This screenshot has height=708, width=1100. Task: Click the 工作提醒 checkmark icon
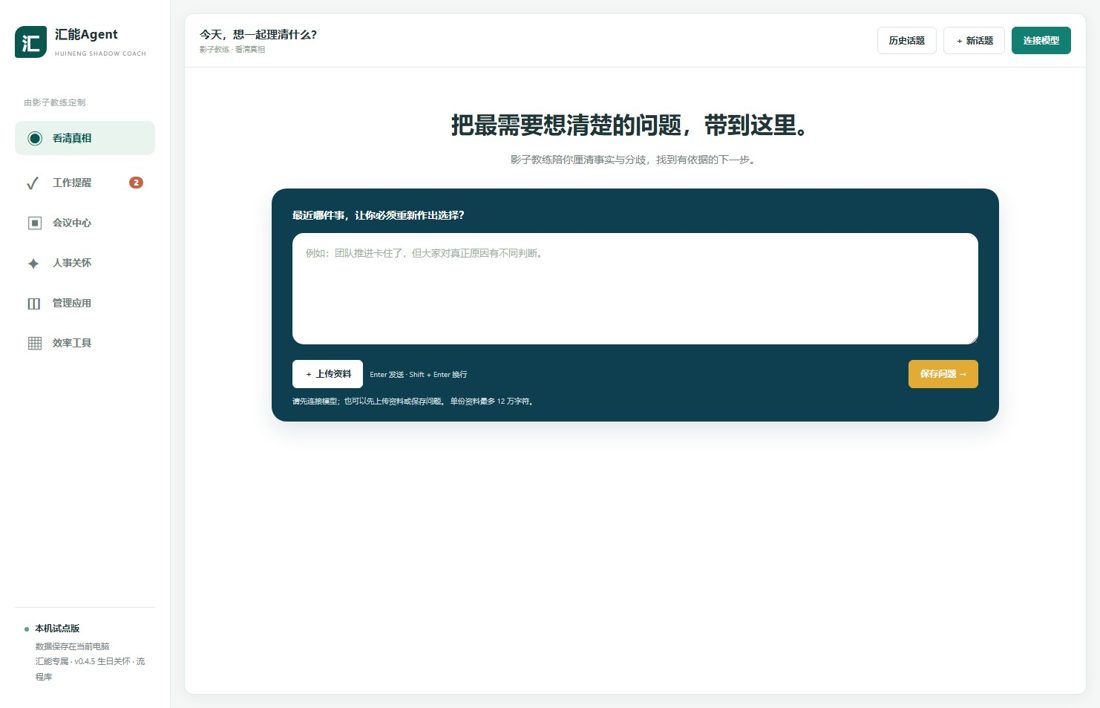(x=33, y=183)
